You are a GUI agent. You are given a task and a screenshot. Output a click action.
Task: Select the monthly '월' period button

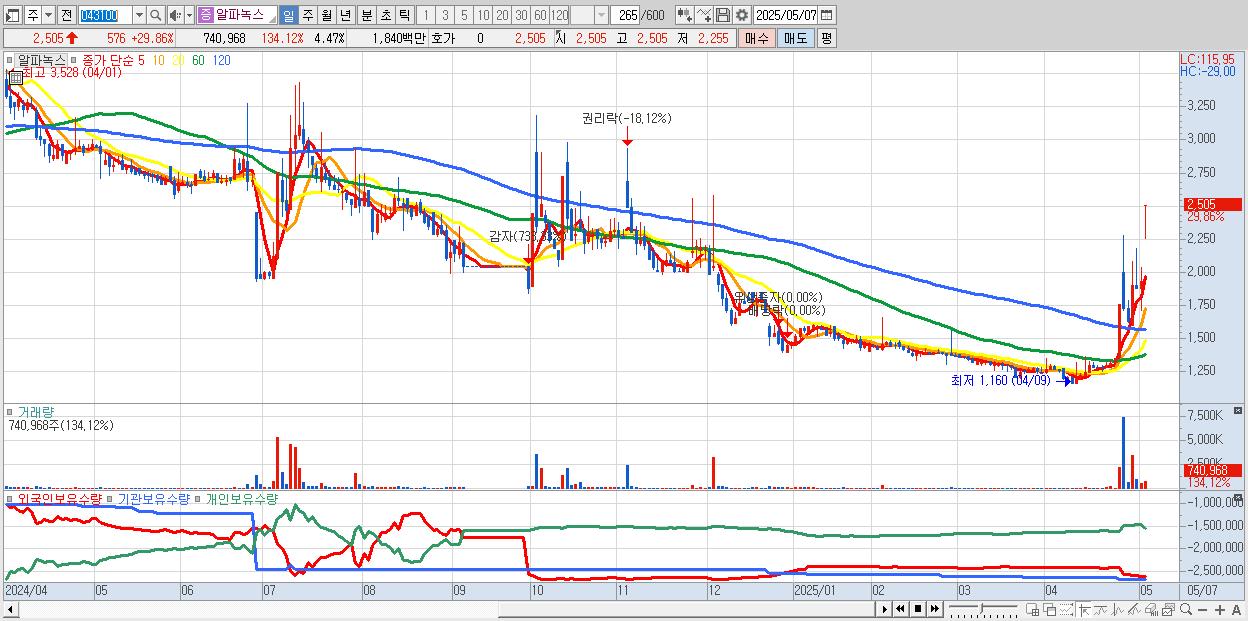tap(326, 15)
